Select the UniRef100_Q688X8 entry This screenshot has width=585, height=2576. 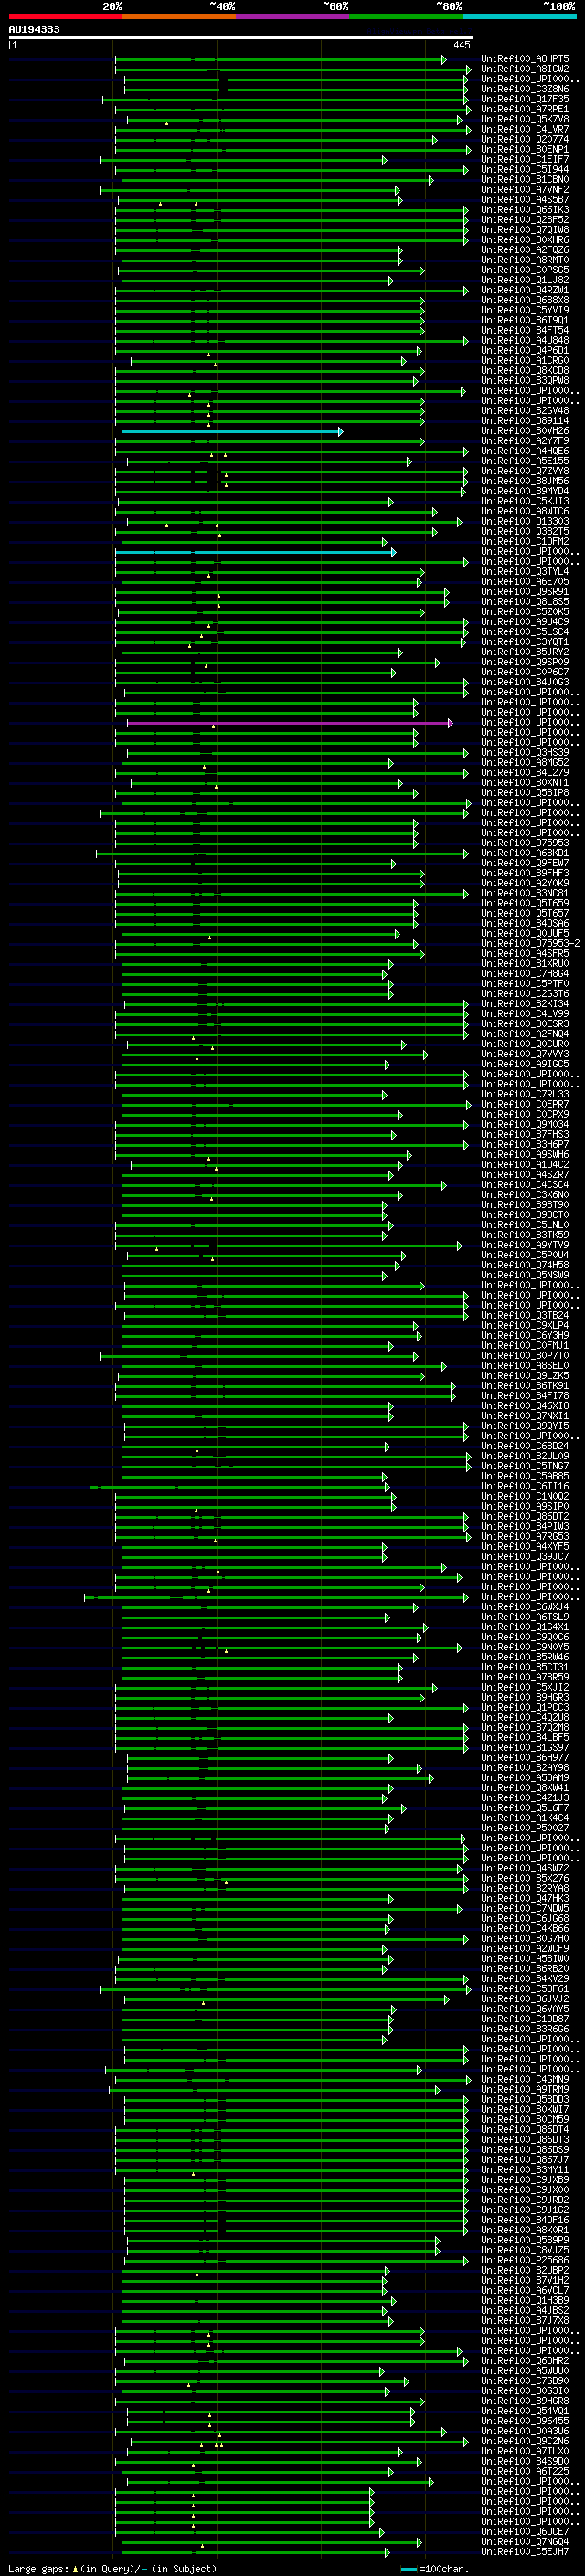pyautogui.click(x=525, y=300)
